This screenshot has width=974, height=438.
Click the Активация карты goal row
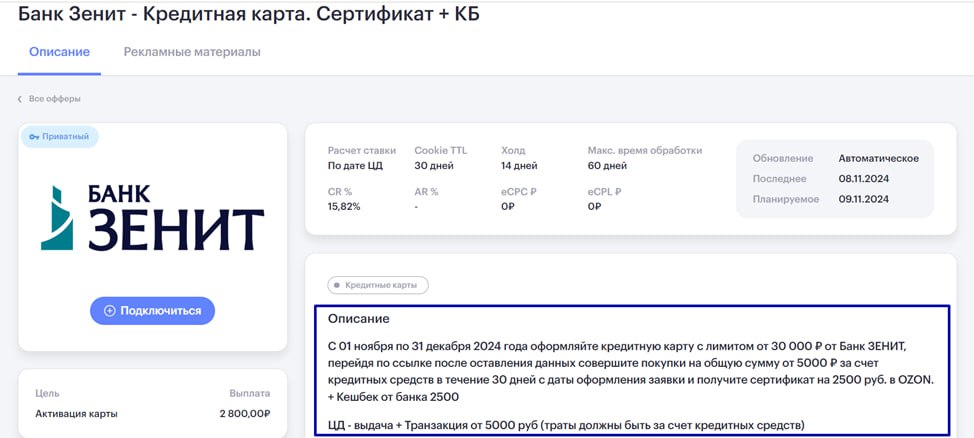pyautogui.click(x=153, y=414)
